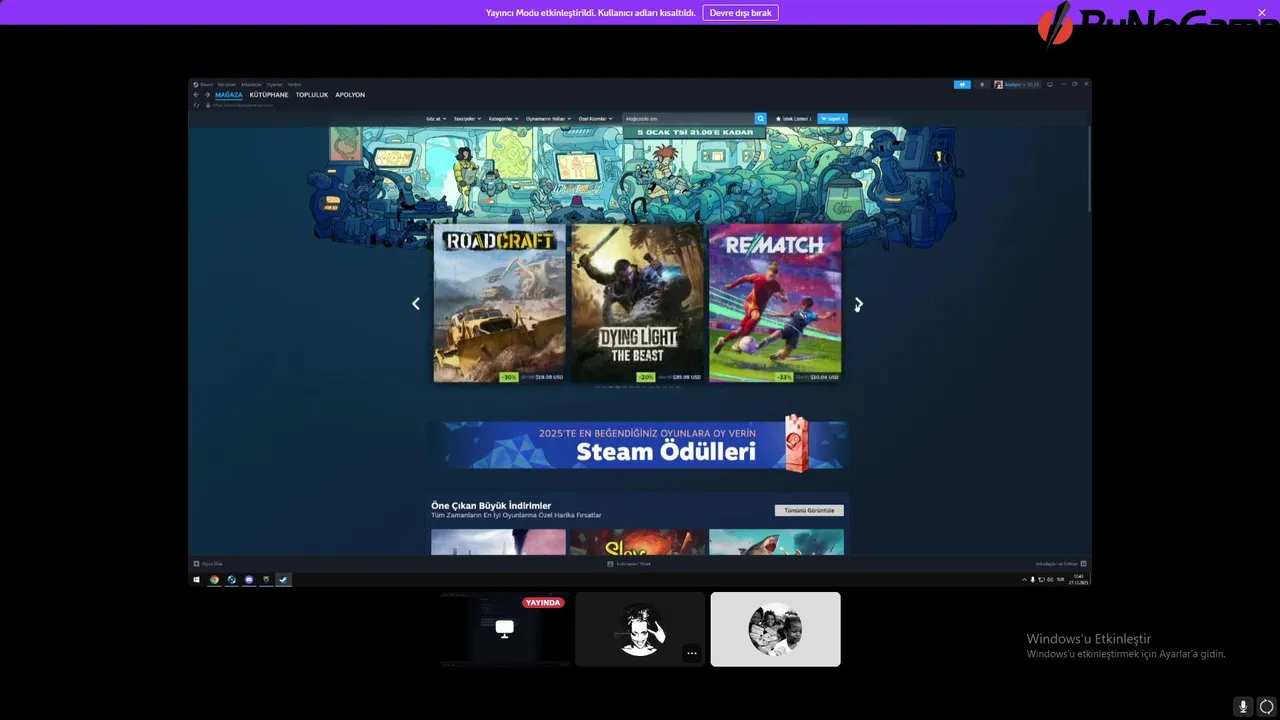The height and width of the screenshot is (720, 1280).
Task: Open Discord from the shared taskbar
Action: pyautogui.click(x=249, y=580)
